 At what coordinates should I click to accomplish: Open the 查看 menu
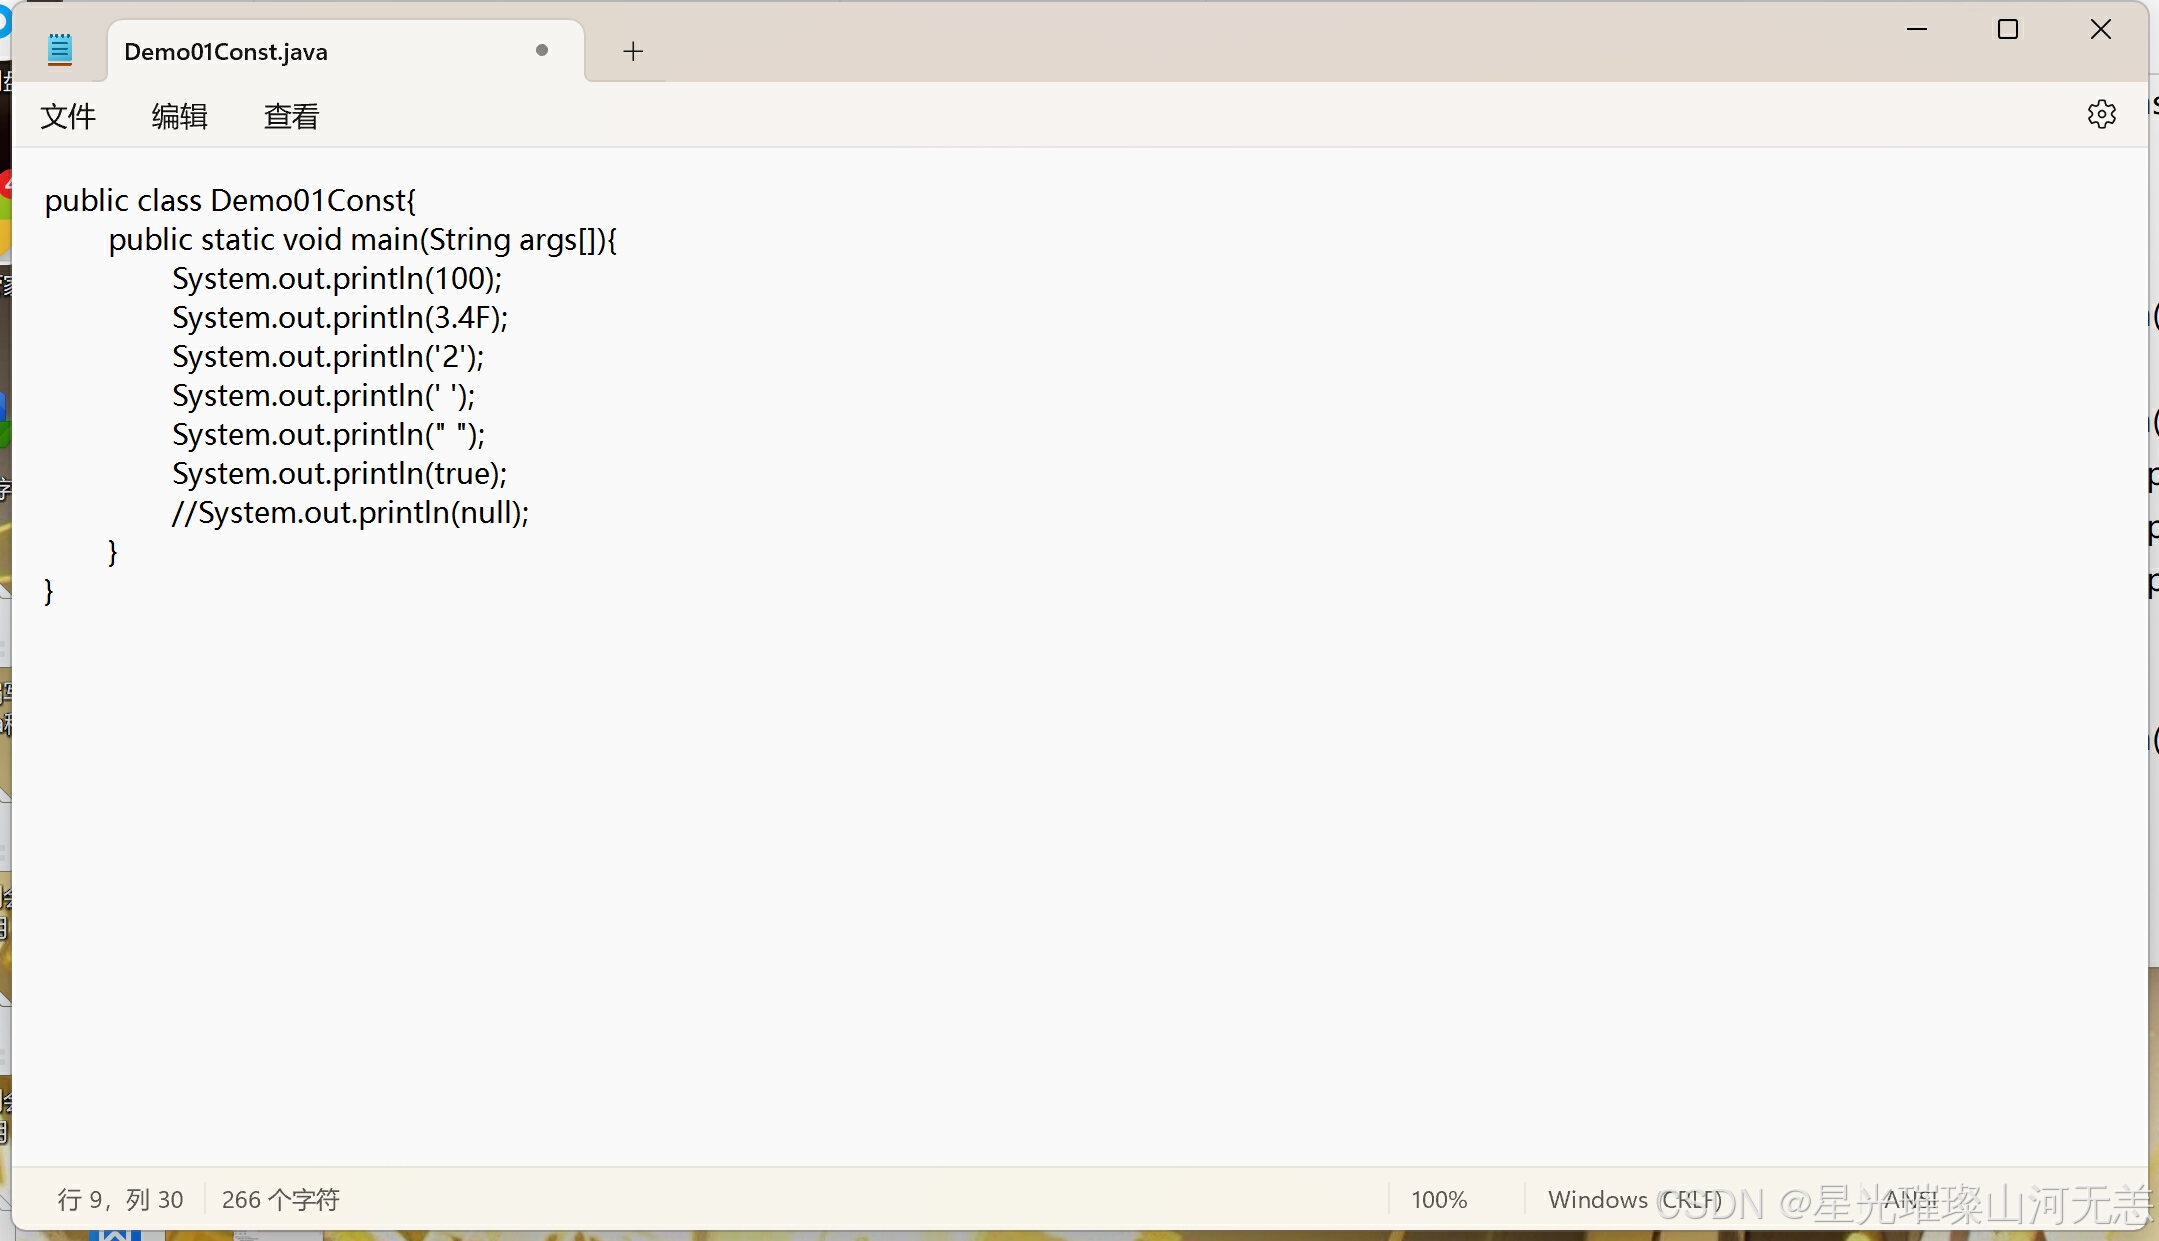point(291,117)
